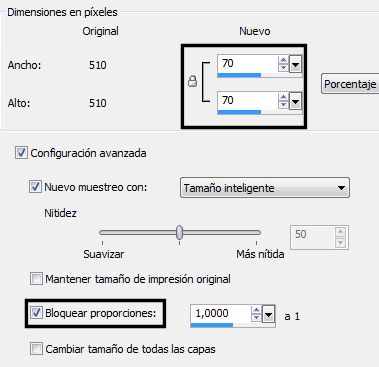Open the Ancho value dropdown arrow
This screenshot has width=379, height=367.
(x=295, y=64)
